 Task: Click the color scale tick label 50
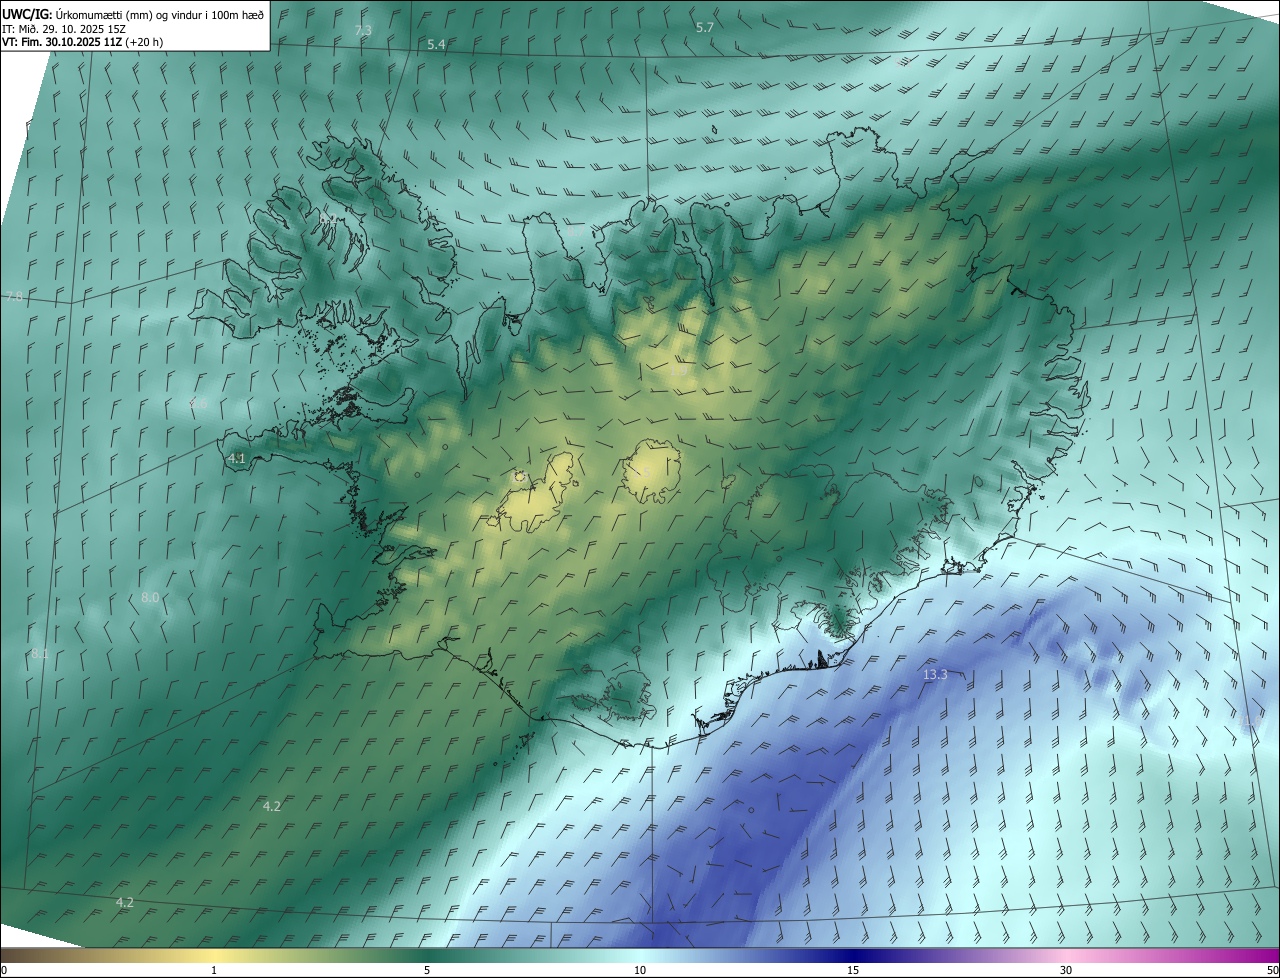click(1272, 971)
